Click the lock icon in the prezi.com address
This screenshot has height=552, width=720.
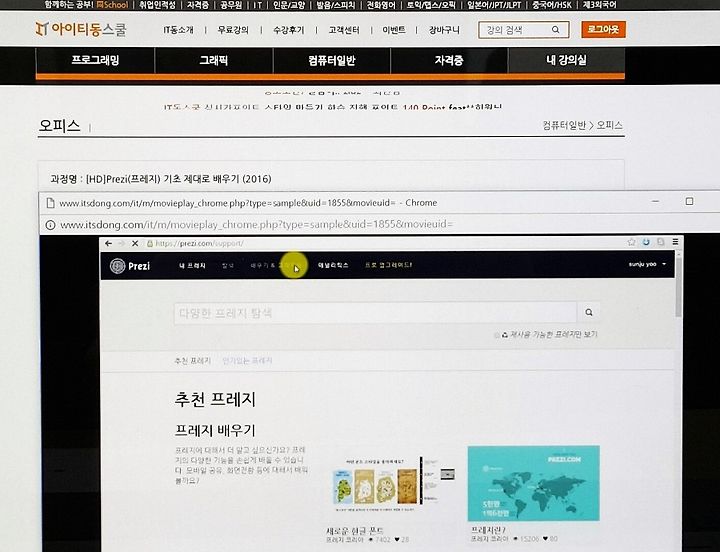click(150, 243)
